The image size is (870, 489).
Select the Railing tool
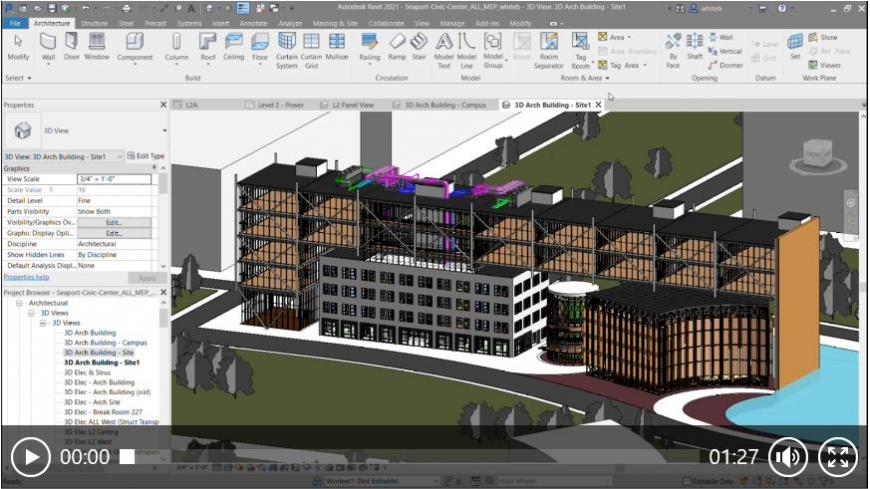pyautogui.click(x=370, y=47)
